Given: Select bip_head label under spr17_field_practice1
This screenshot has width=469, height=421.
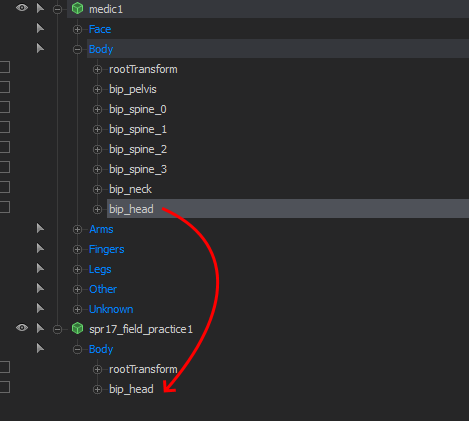Looking at the screenshot, I should point(131,390).
